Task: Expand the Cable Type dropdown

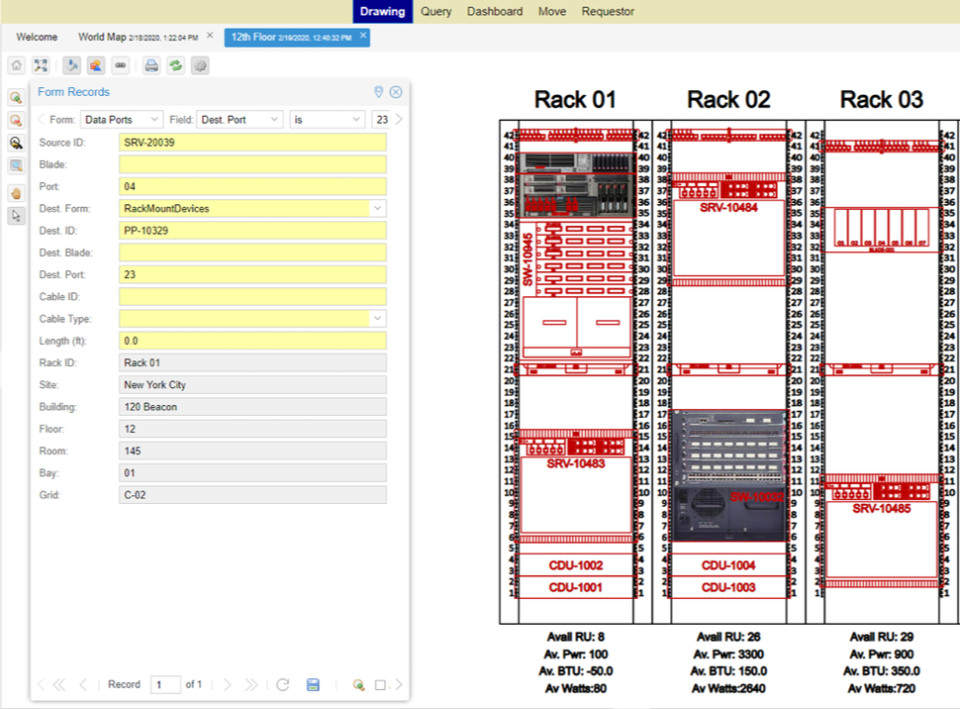Action: coord(378,318)
